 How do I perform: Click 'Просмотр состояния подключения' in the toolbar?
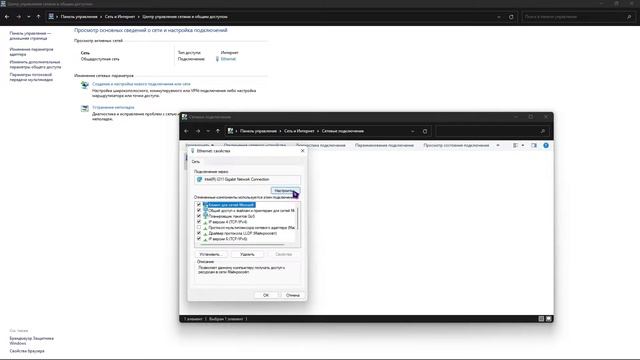click(456, 145)
